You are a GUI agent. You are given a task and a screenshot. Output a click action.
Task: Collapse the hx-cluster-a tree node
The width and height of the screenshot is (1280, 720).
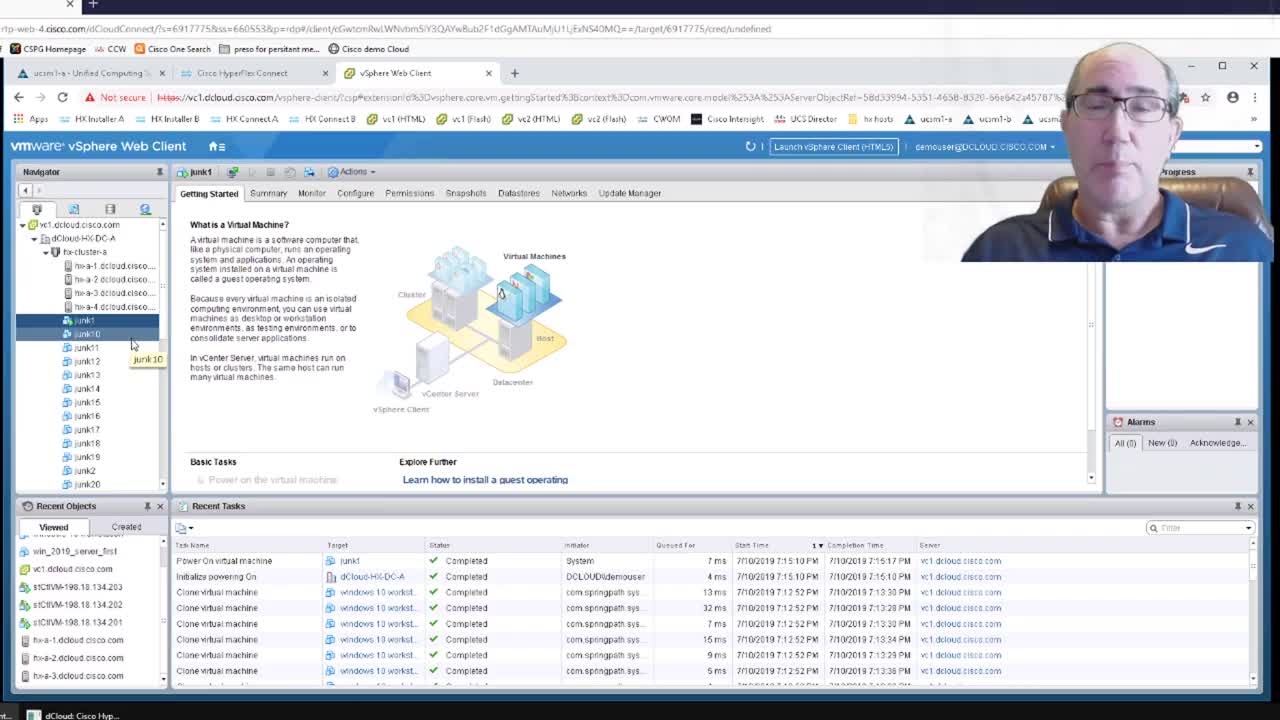coord(45,252)
